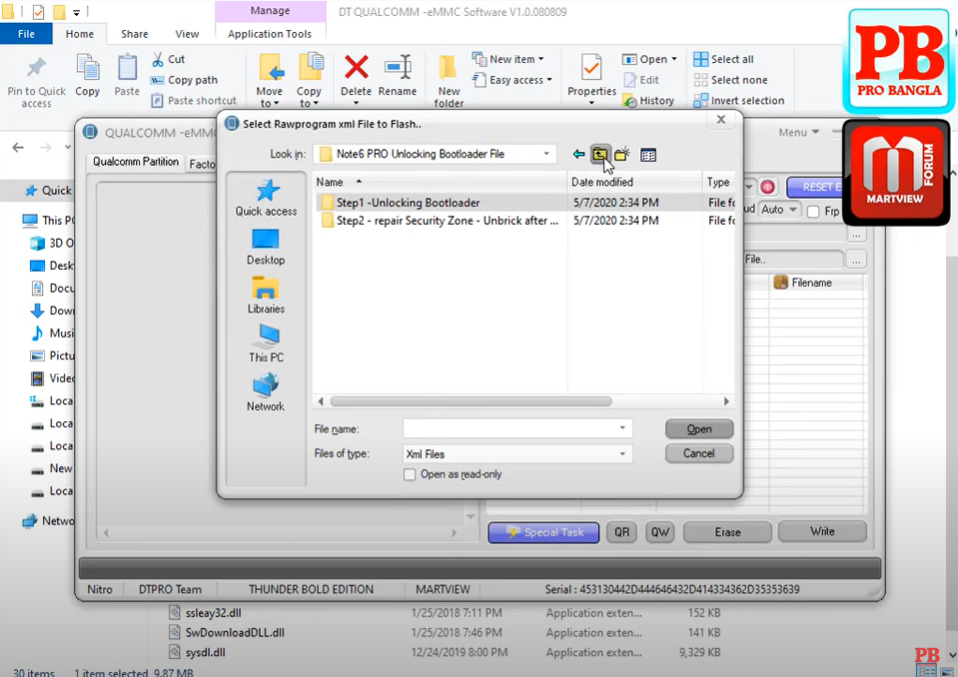The image size is (958, 677).
Task: Click the QW button in QUALCOMM window
Action: [660, 532]
